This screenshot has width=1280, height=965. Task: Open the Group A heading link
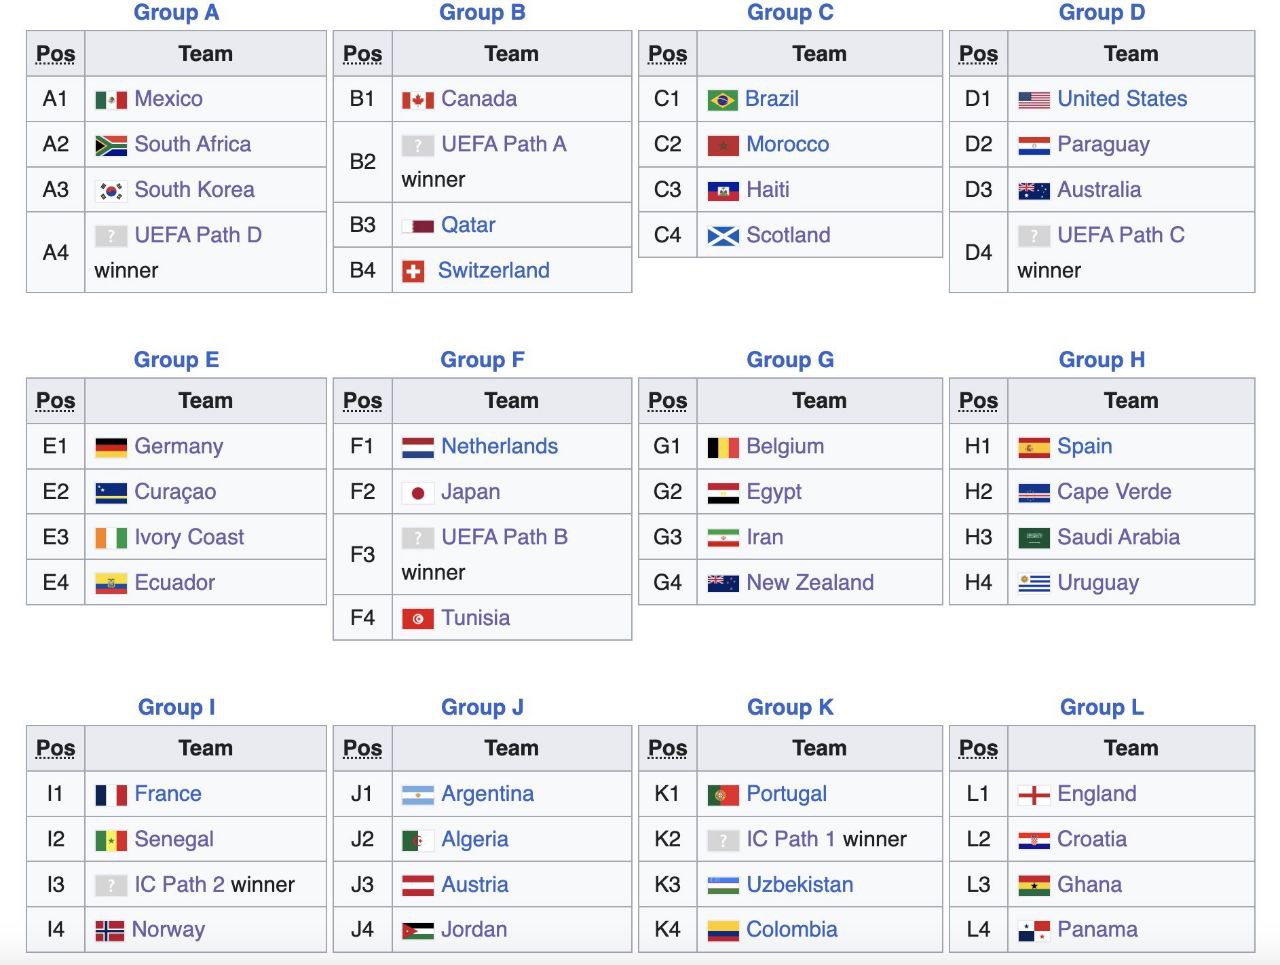(x=176, y=13)
